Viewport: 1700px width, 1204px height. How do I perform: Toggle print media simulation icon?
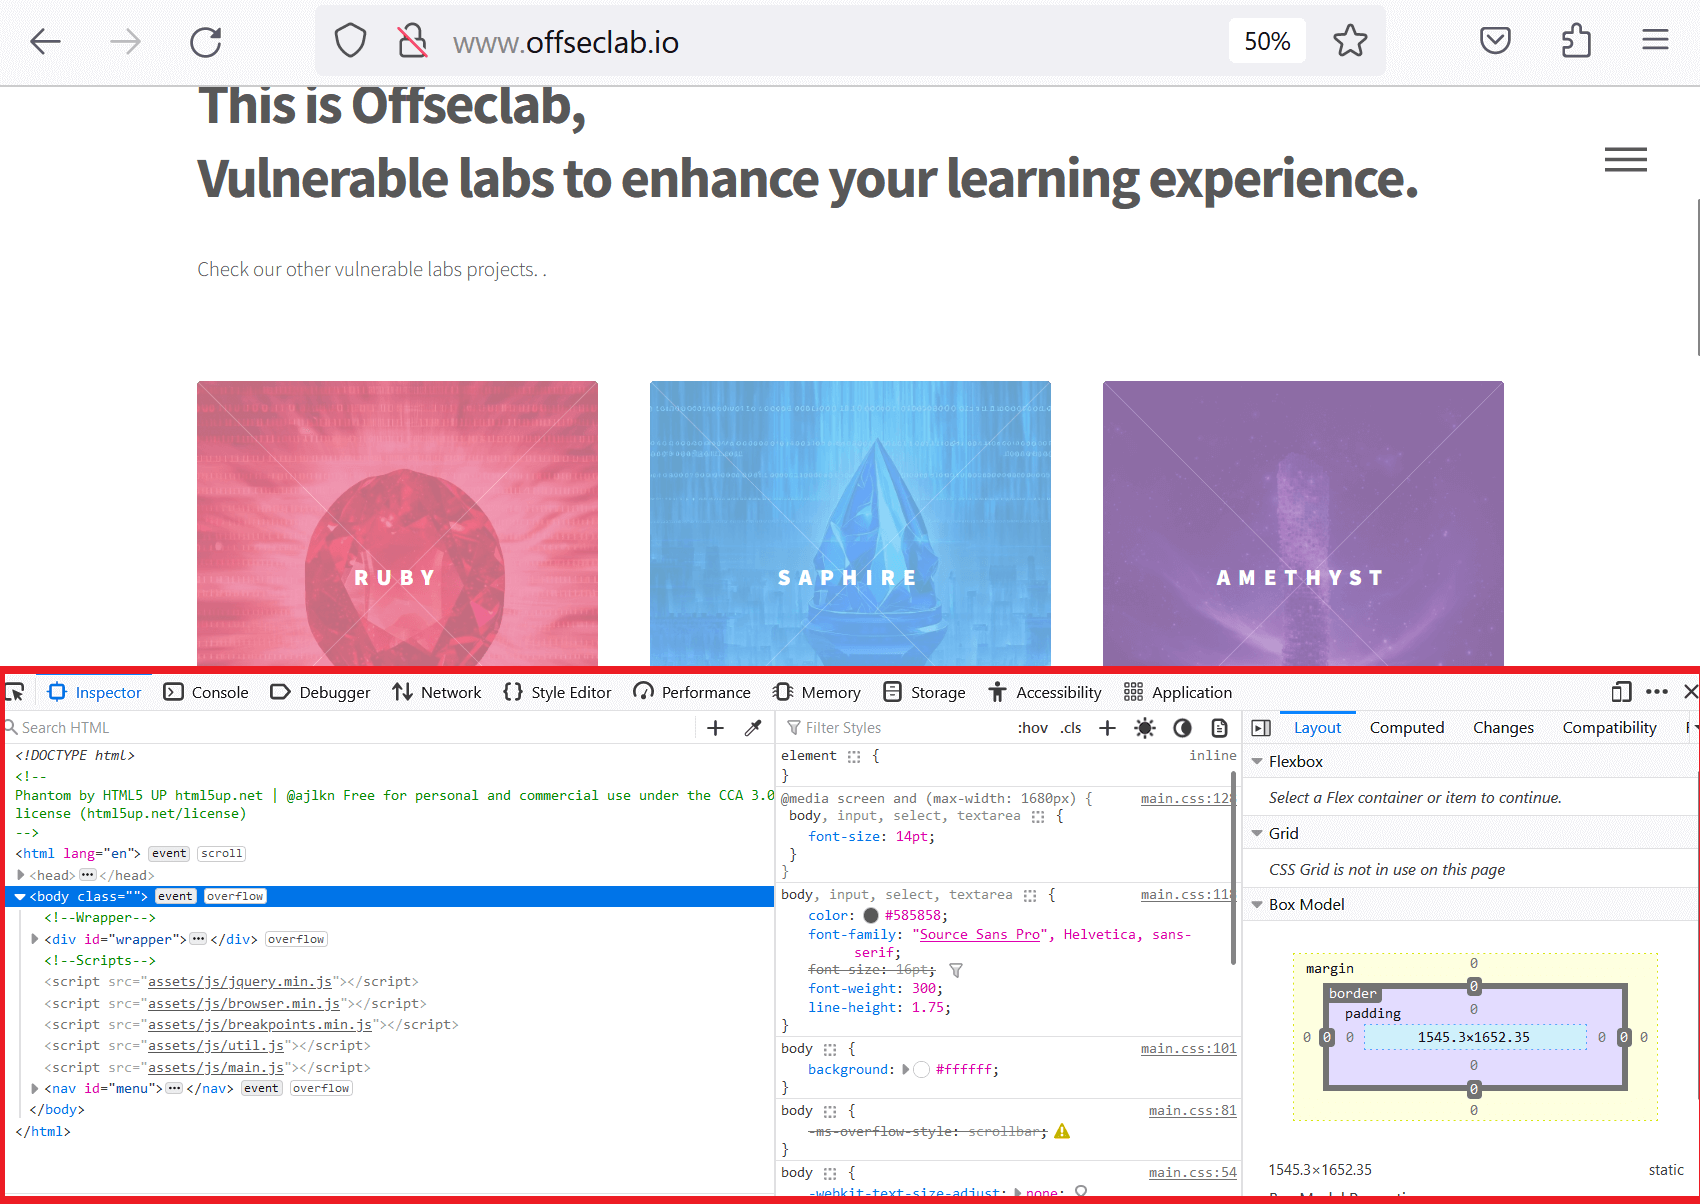point(1219,728)
